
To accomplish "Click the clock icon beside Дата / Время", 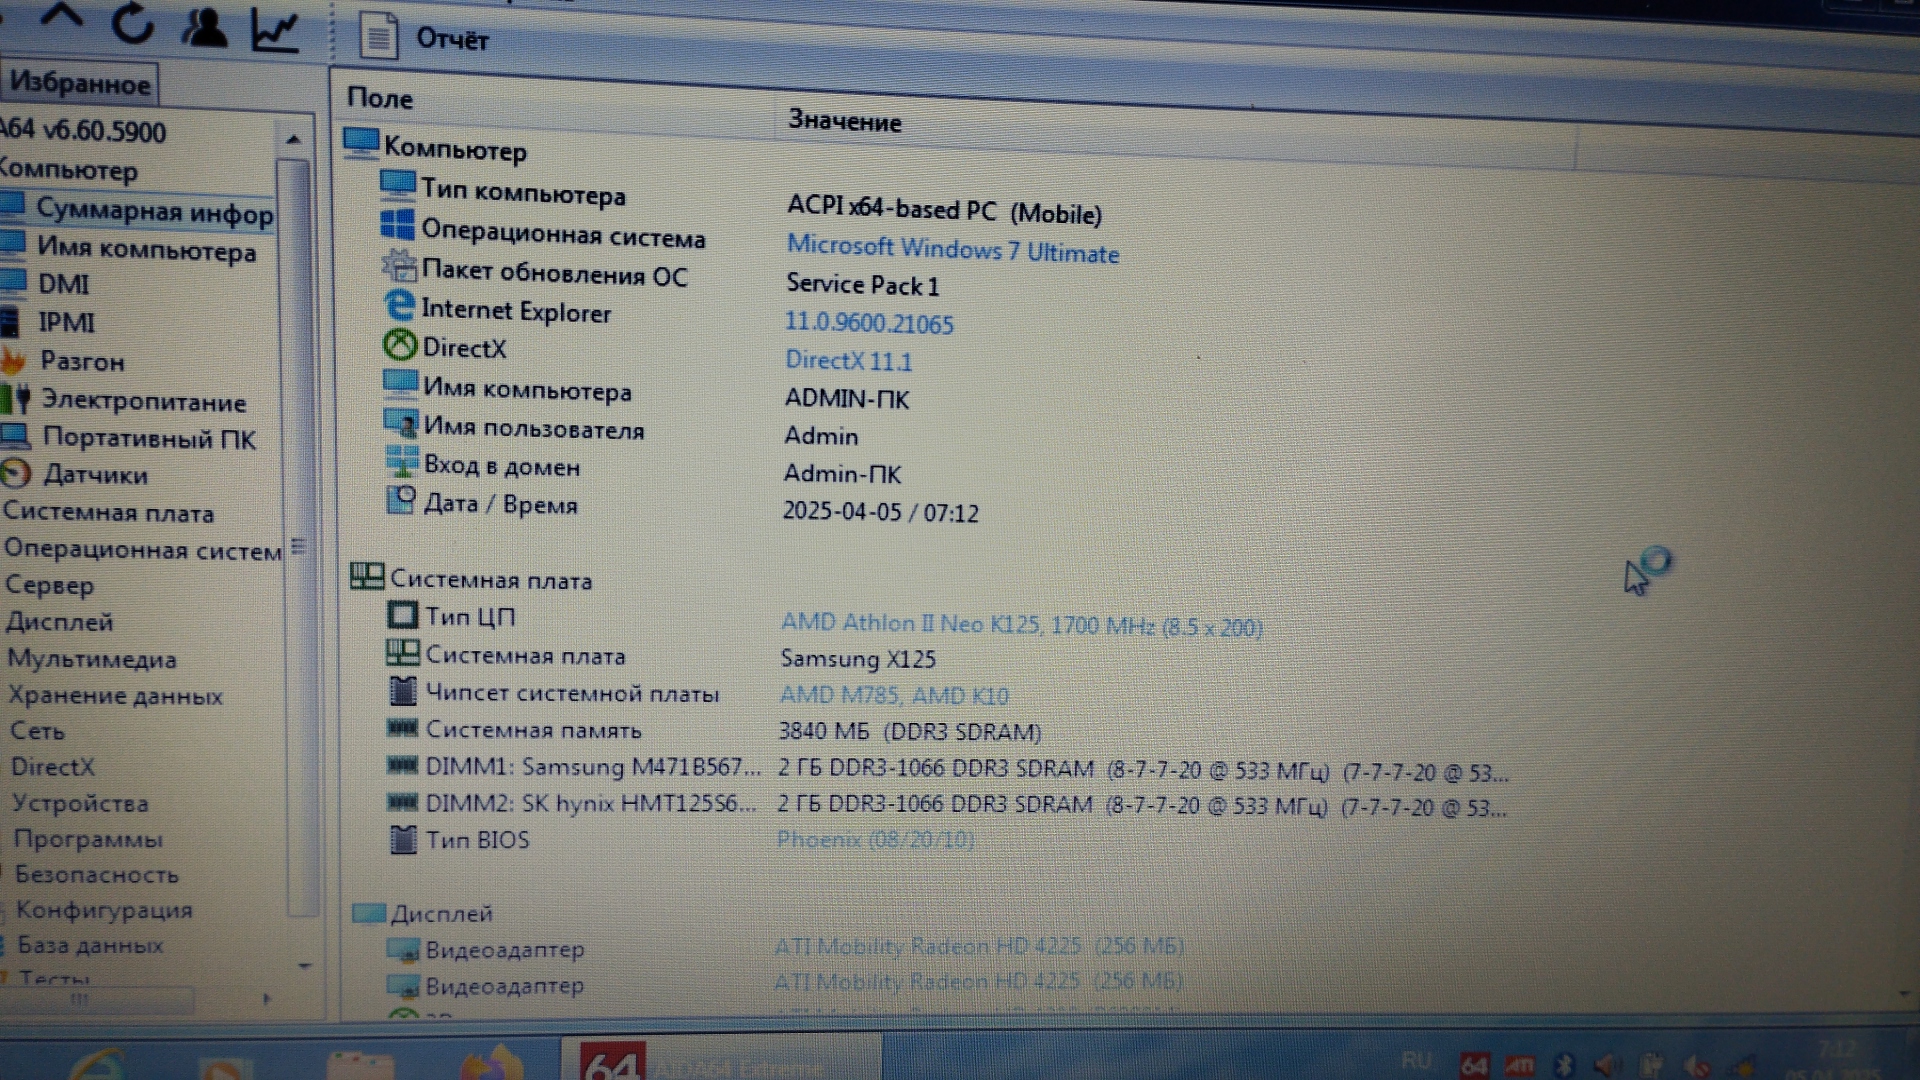I will pyautogui.click(x=401, y=499).
